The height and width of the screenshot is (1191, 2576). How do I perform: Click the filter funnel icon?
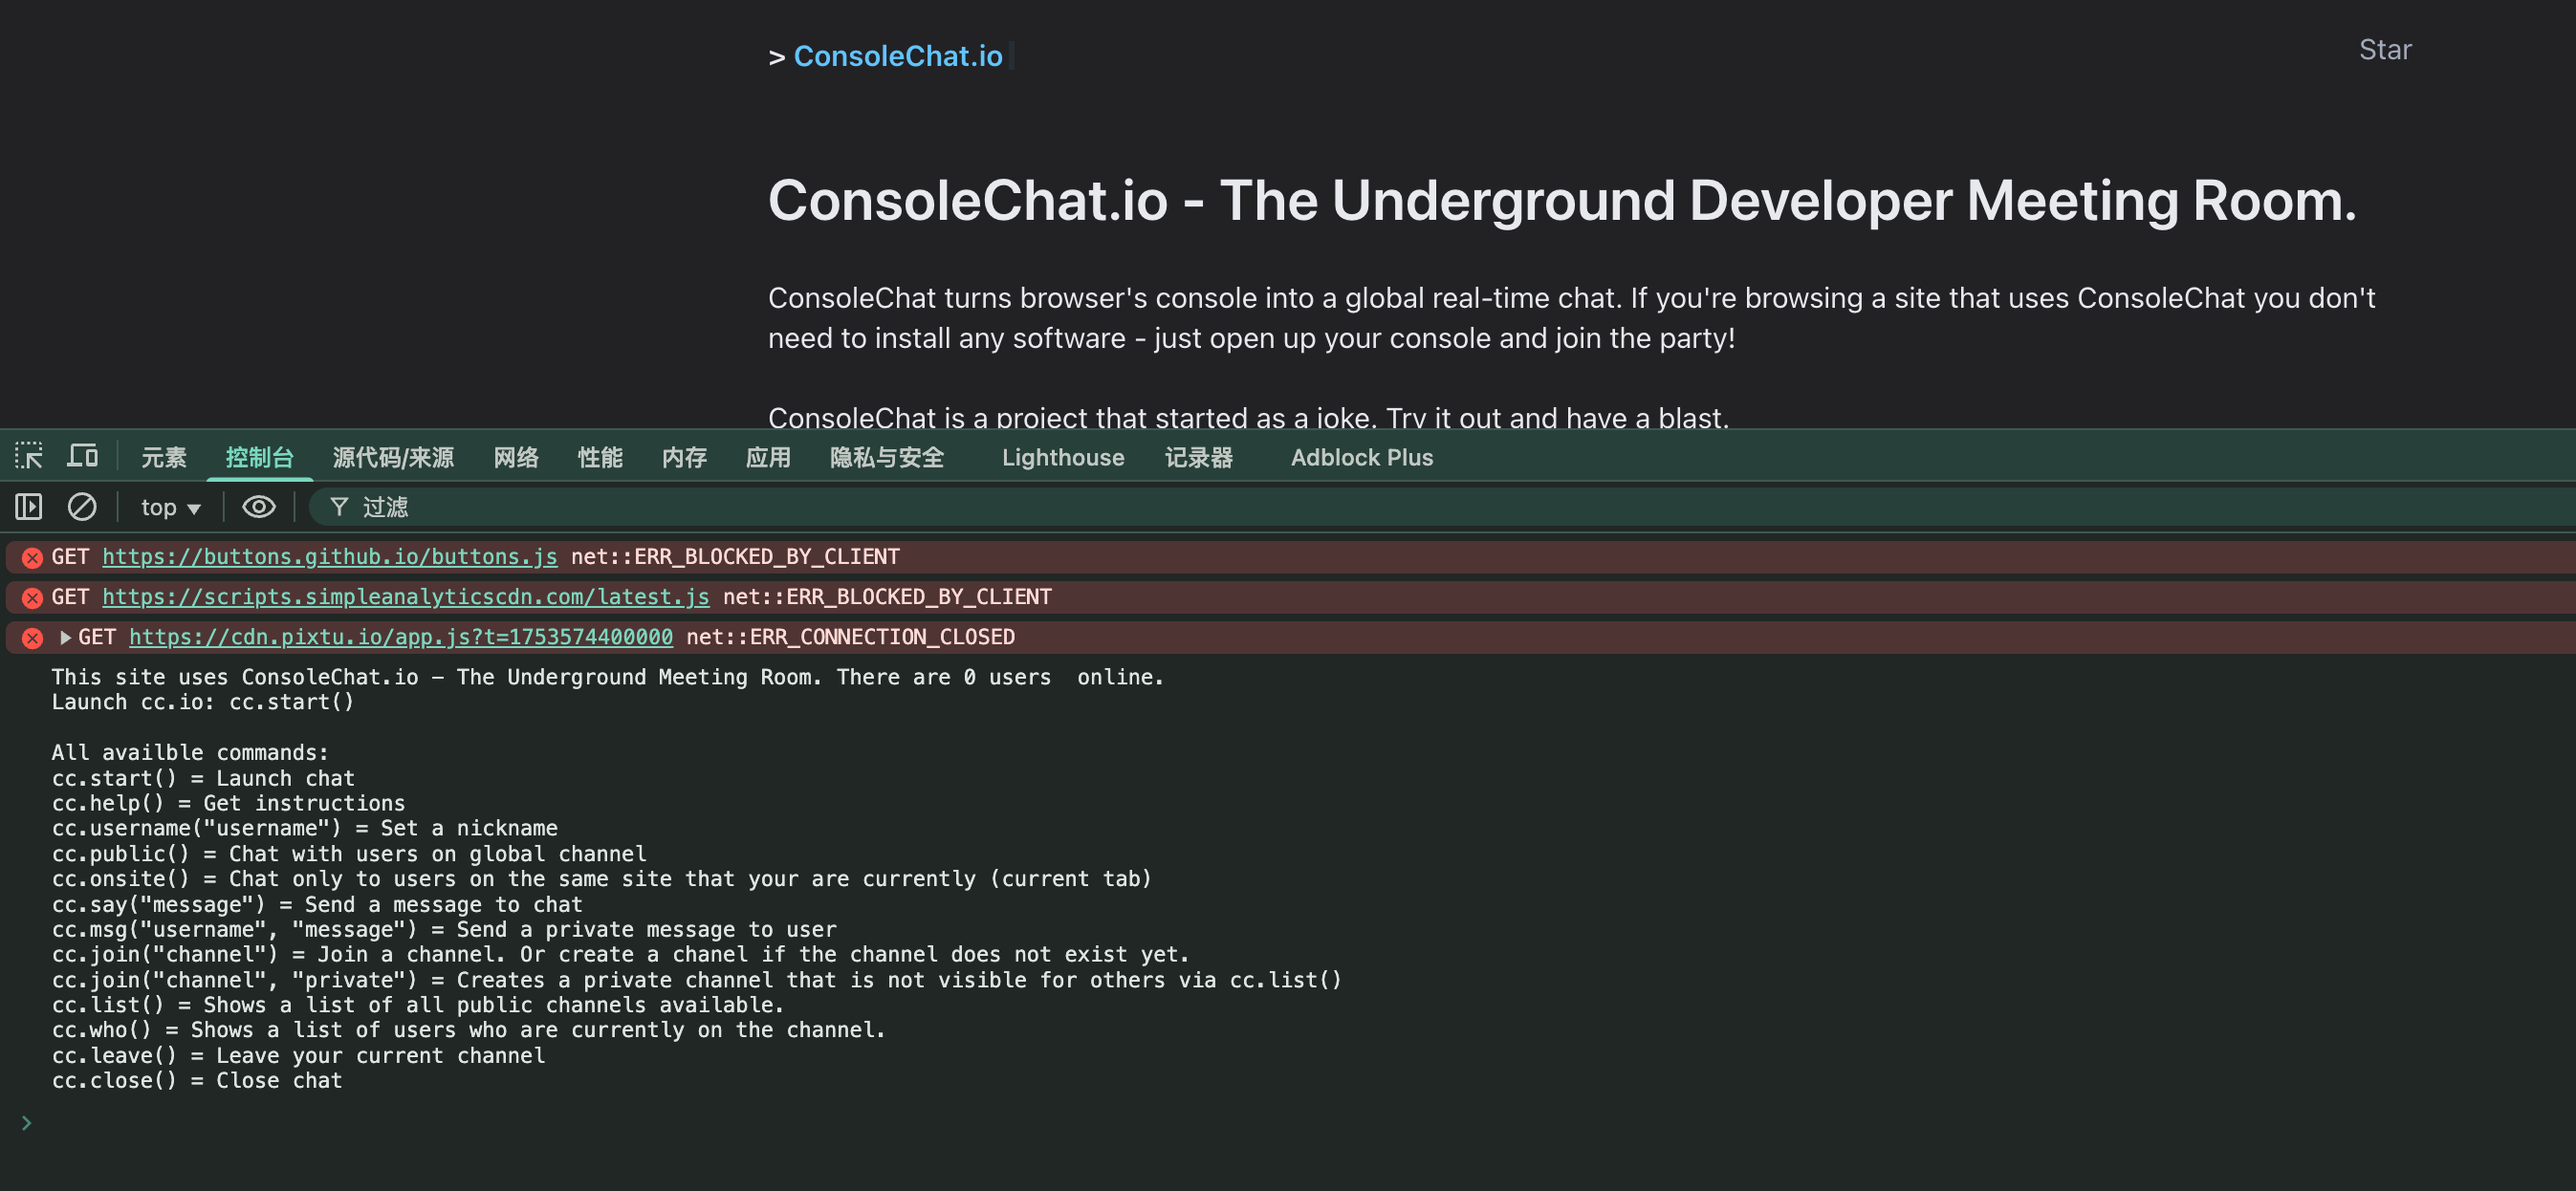pyautogui.click(x=339, y=507)
